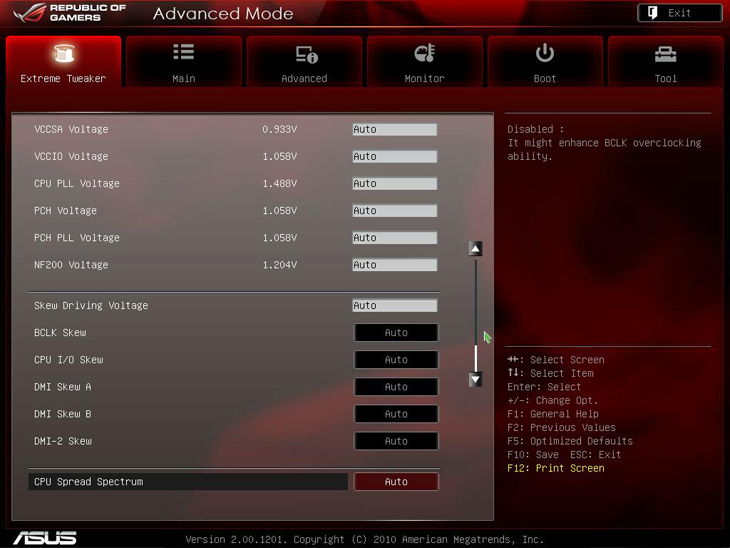Click the VCCSA Voltage input field
730x548 pixels.
coord(394,130)
